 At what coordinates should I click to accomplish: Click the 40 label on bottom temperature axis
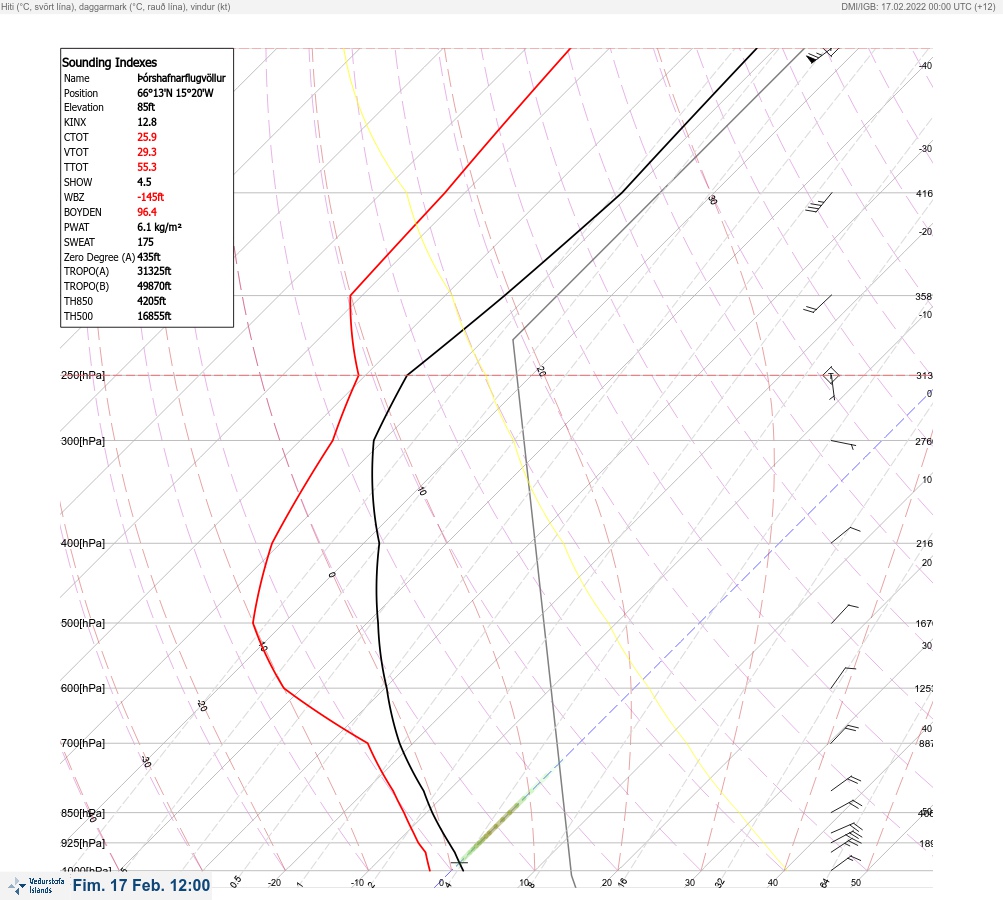pyautogui.click(x=773, y=883)
